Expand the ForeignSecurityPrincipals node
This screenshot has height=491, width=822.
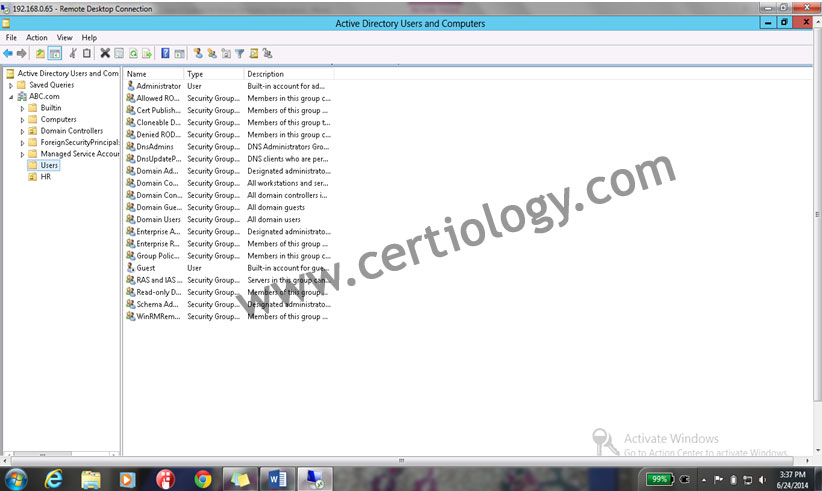click(x=22, y=143)
